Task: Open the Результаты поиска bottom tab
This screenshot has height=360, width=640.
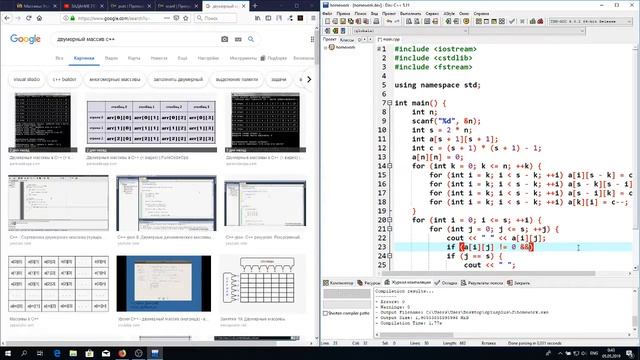Action: point(482,282)
